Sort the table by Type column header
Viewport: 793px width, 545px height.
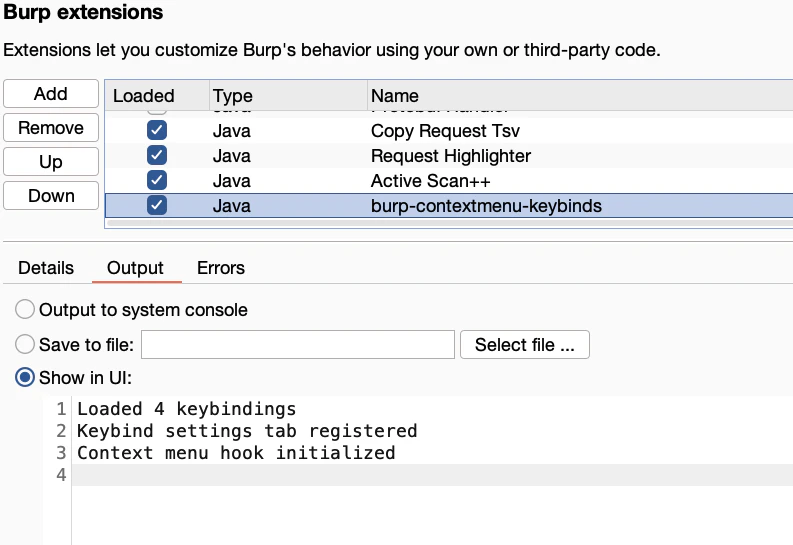tap(233, 96)
